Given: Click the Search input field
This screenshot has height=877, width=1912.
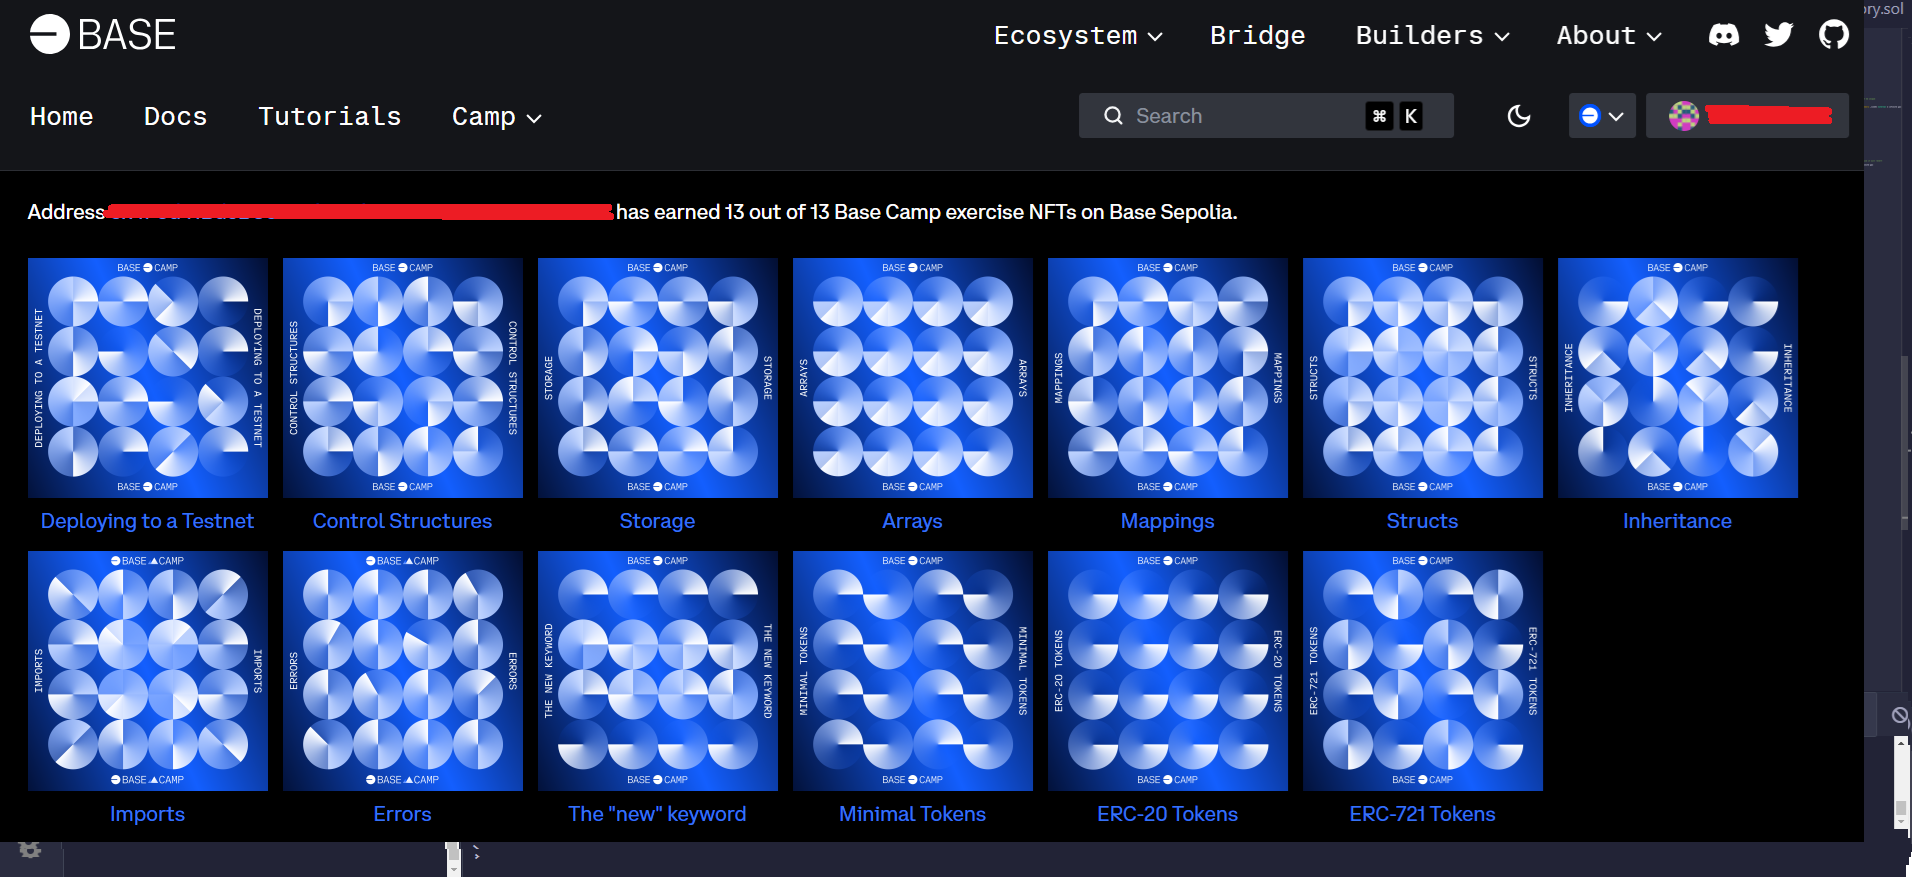Looking at the screenshot, I should (1266, 116).
